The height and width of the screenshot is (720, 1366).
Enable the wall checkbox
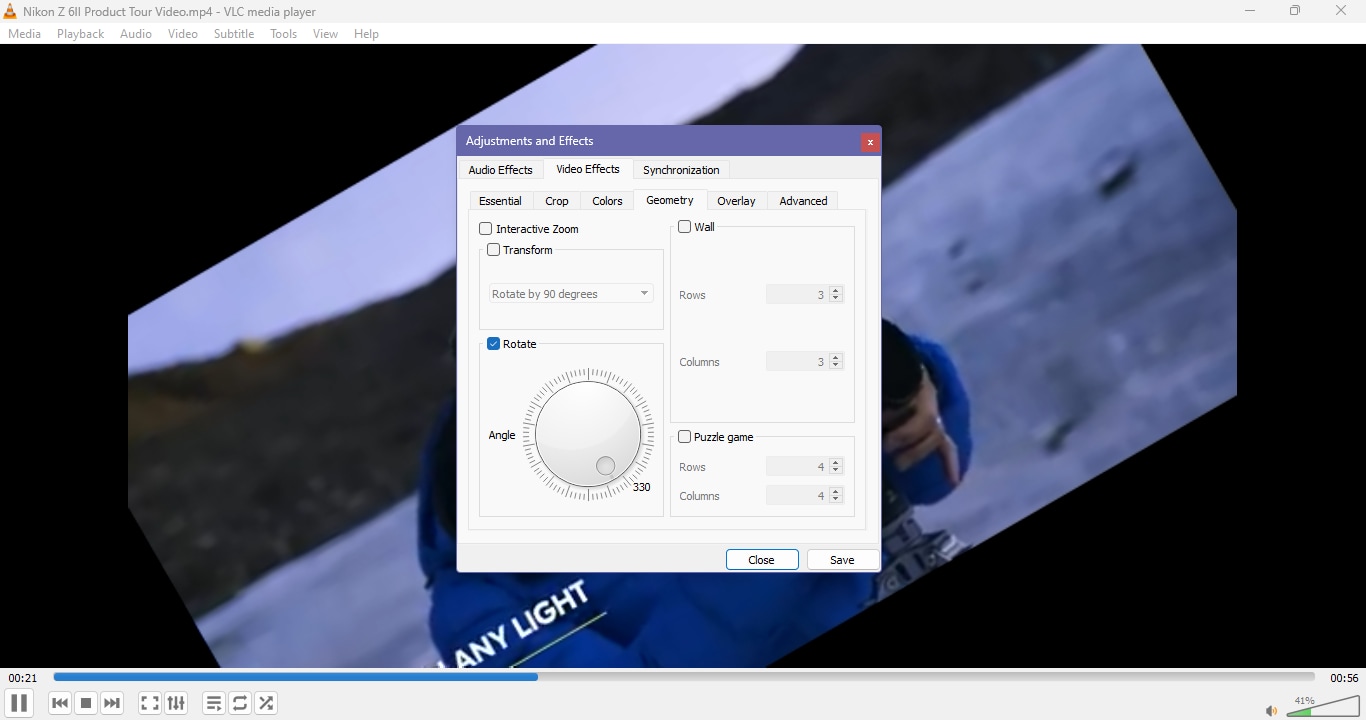tap(685, 227)
